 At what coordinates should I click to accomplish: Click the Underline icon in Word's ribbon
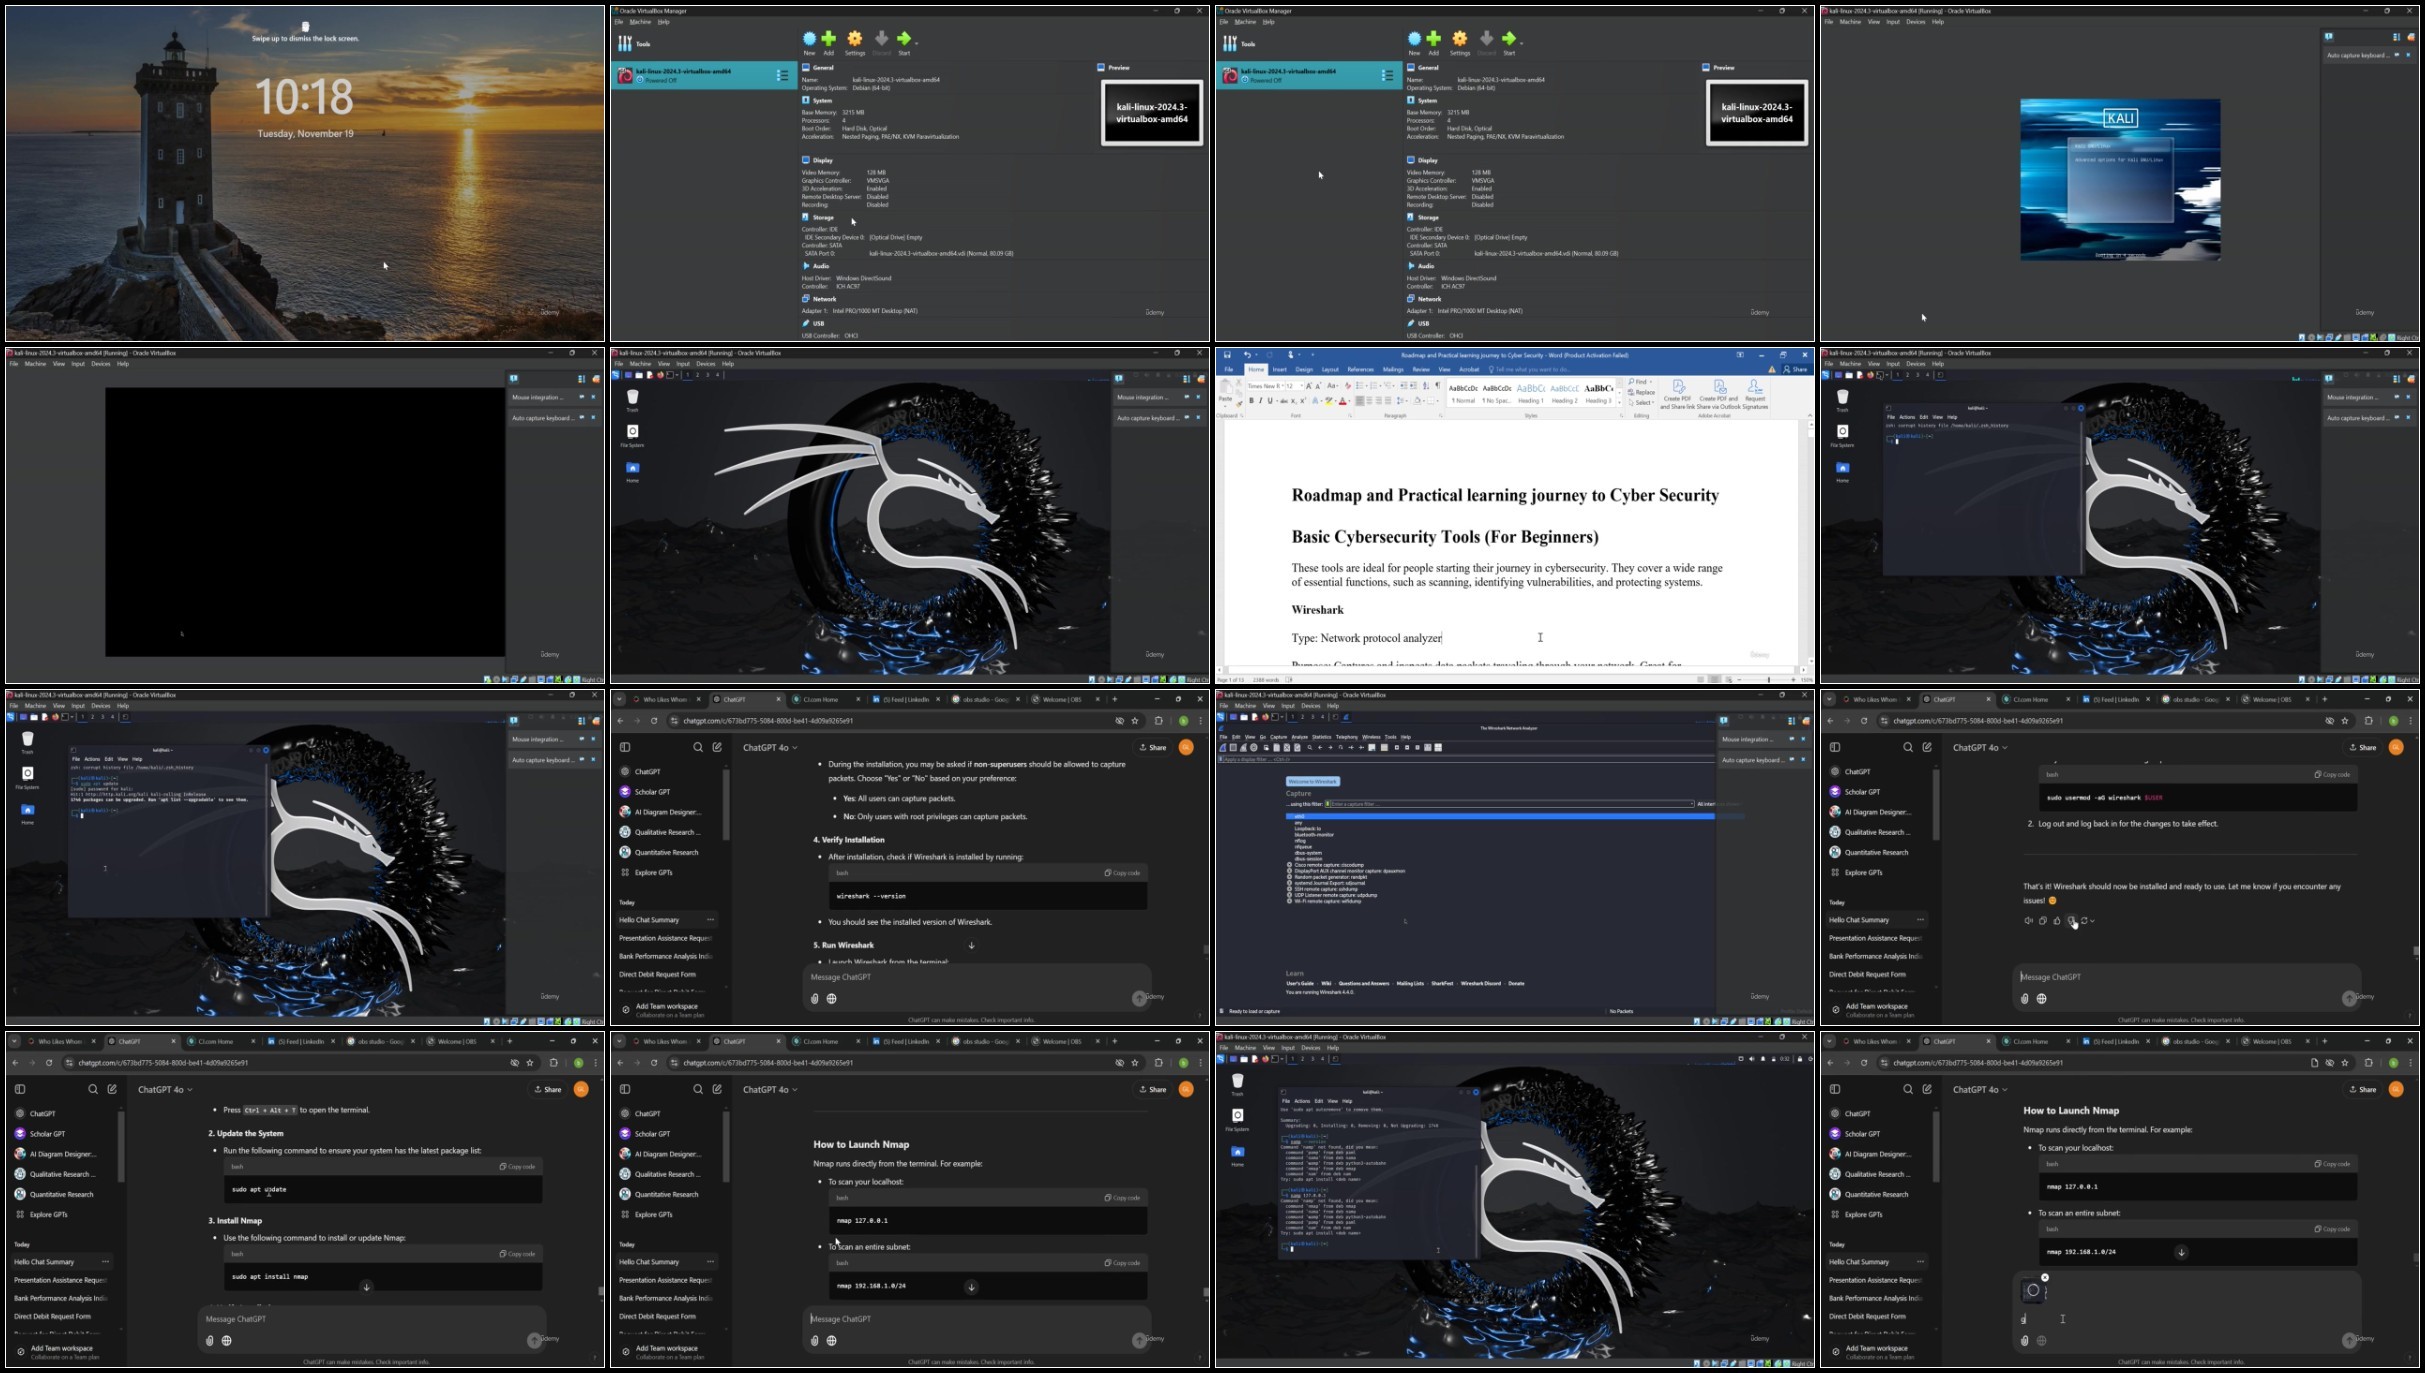tap(1270, 400)
